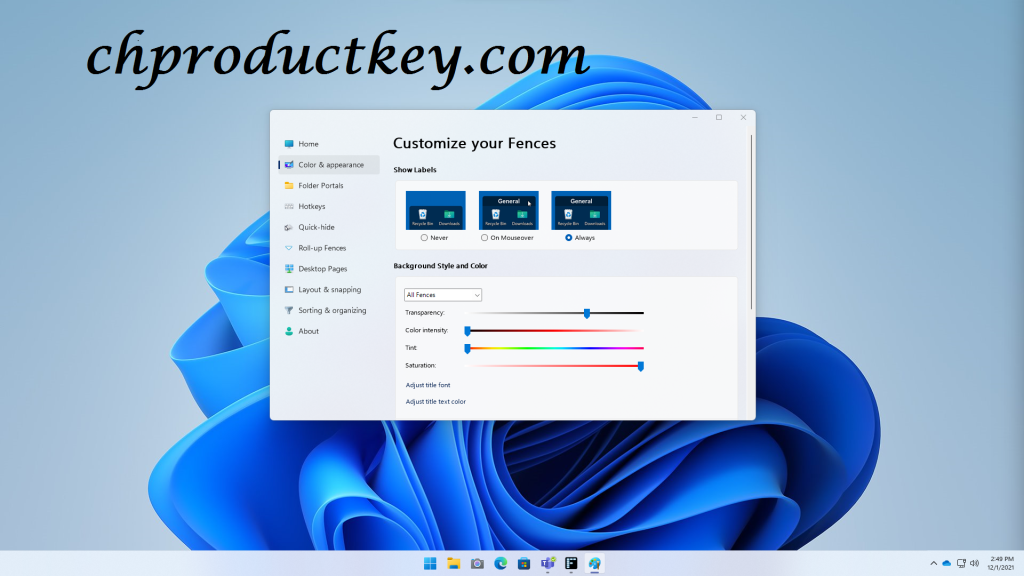
Task: Click the volume speaker tray icon
Action: point(974,564)
